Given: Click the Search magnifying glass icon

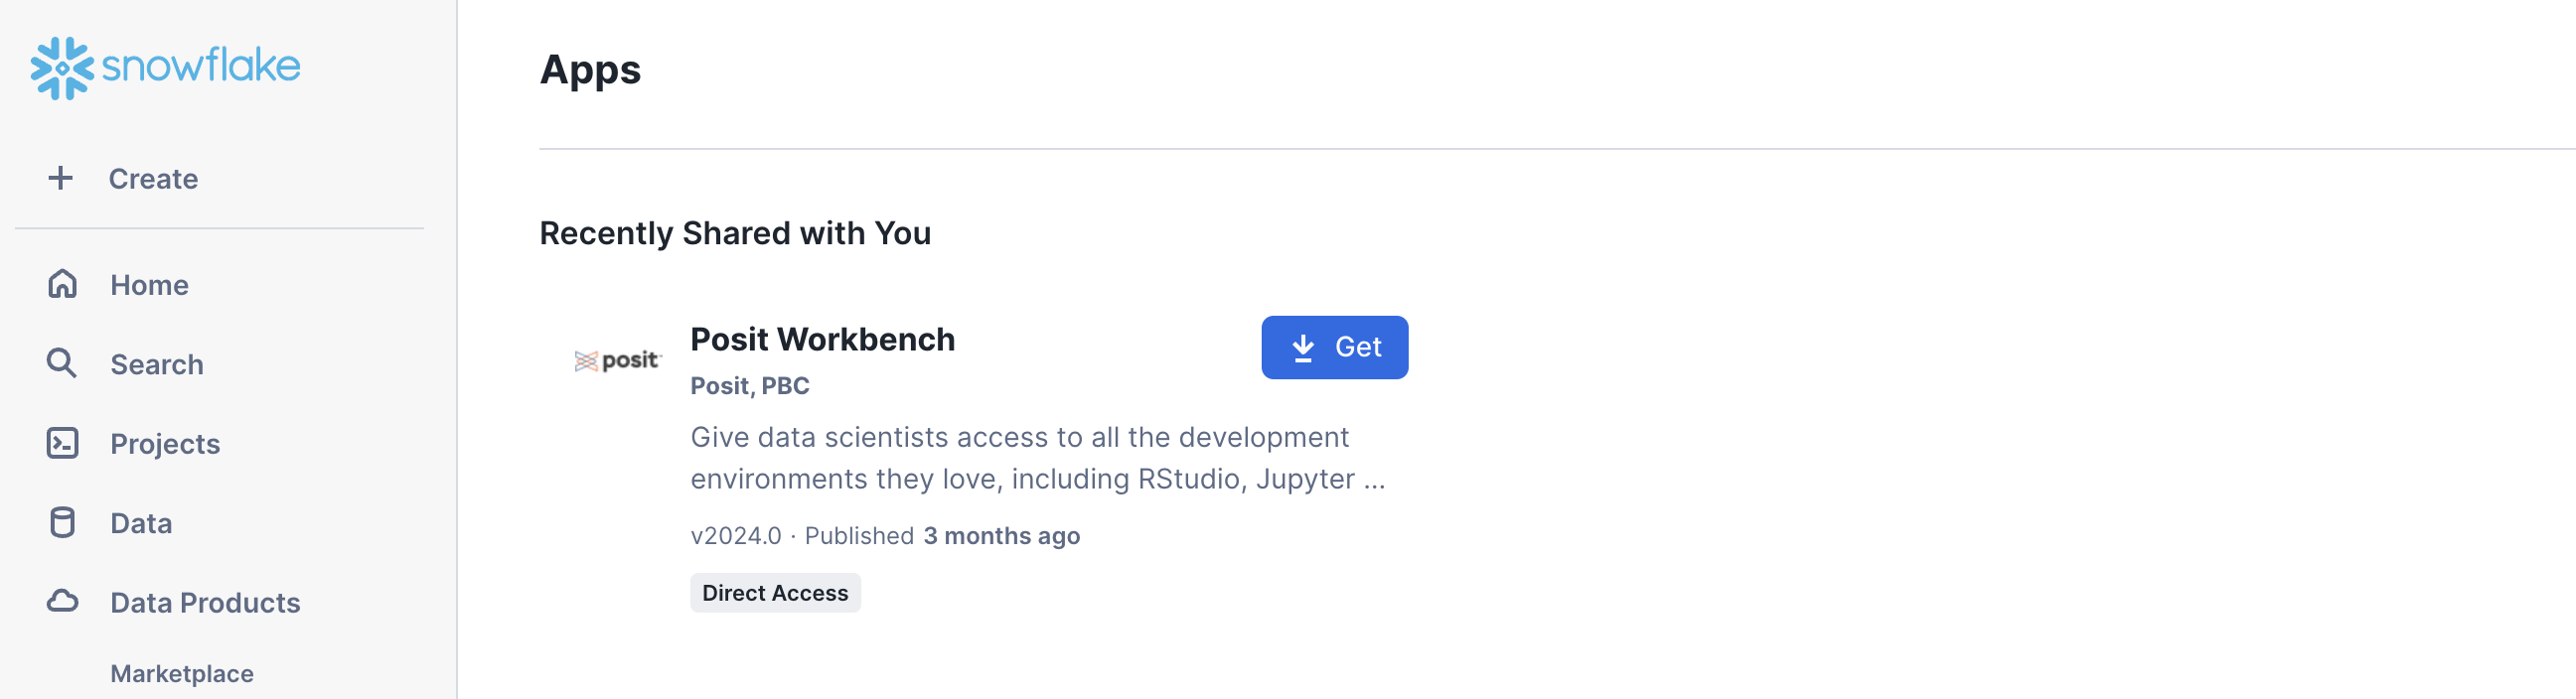Looking at the screenshot, I should click(x=62, y=364).
